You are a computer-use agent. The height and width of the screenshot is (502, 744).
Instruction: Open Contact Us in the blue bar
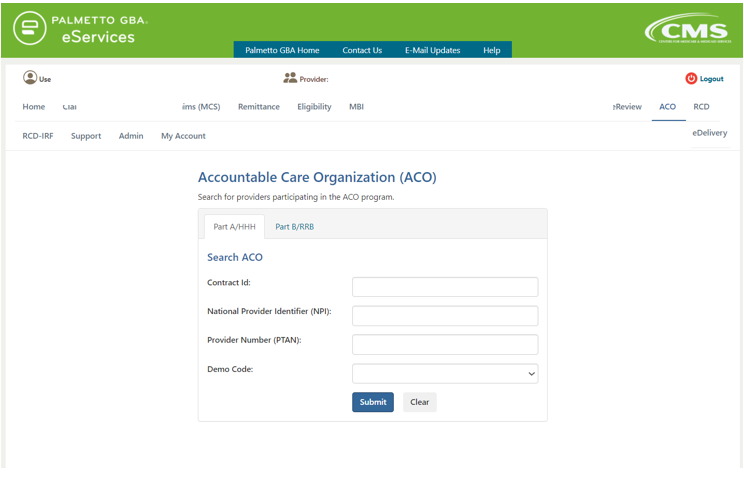coord(362,50)
